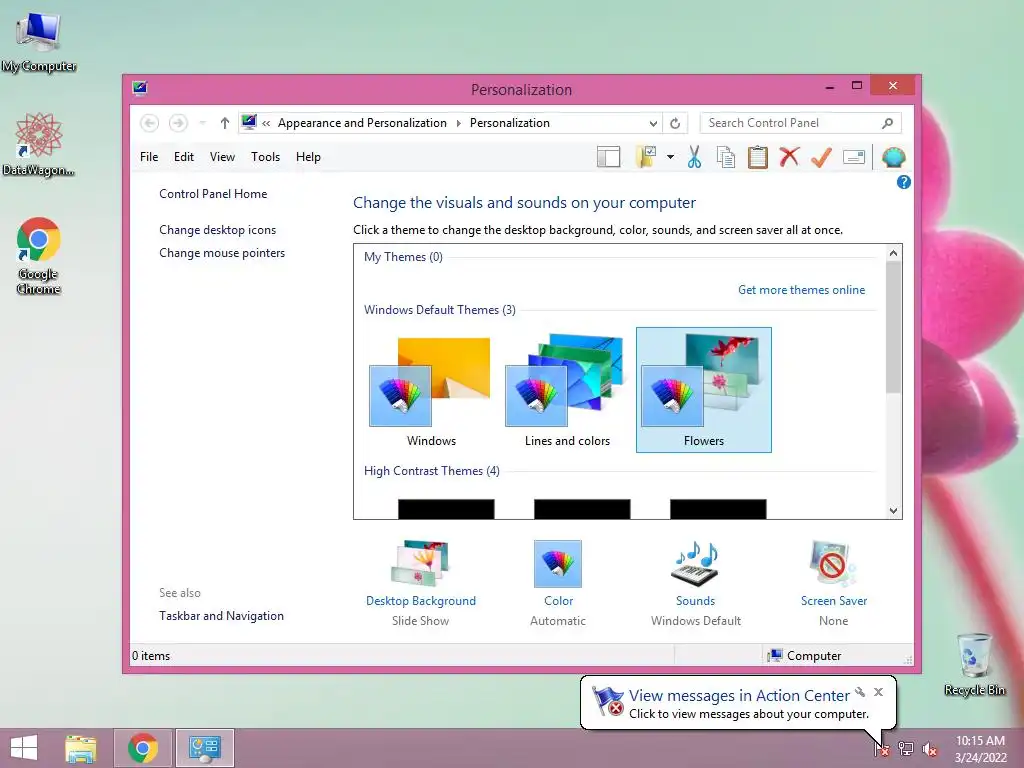Open the Edit menu
The image size is (1024, 768).
[x=184, y=157]
